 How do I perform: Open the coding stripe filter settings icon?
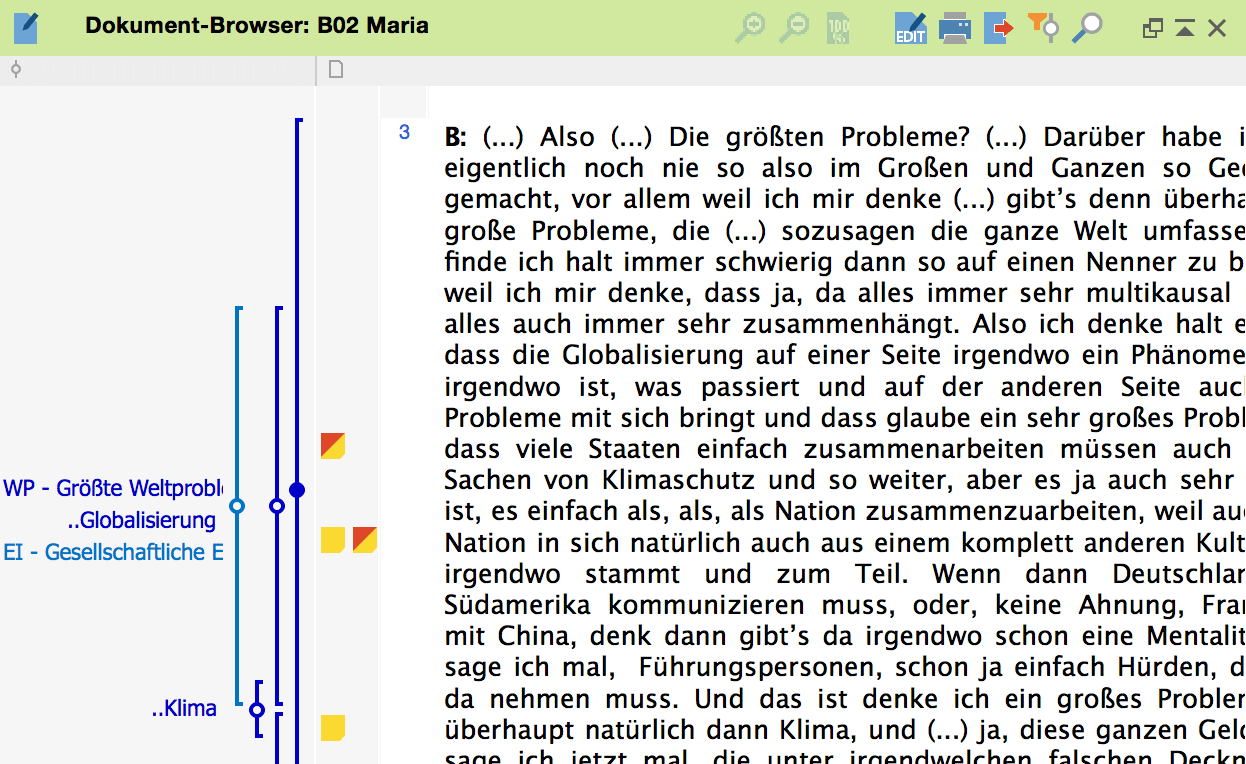1043,27
